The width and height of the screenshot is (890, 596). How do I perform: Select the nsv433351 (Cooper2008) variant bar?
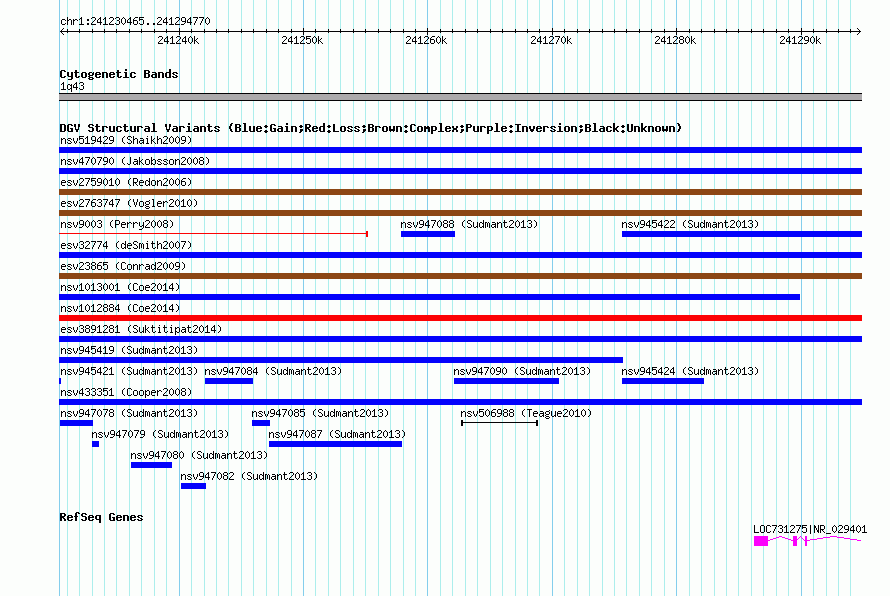460,402
